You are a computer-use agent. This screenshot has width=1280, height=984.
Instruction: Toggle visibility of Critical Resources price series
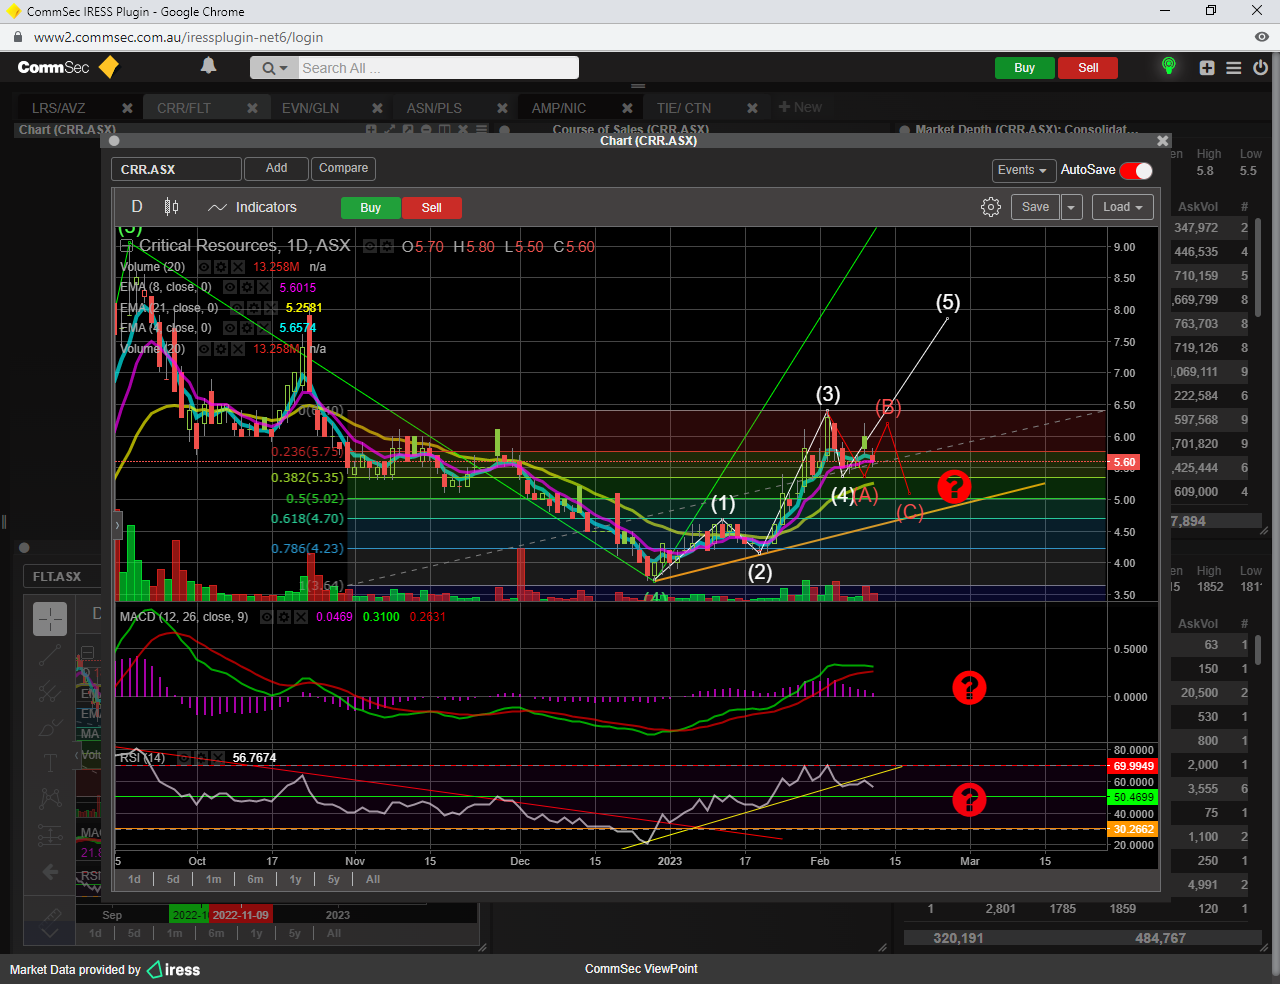(x=370, y=246)
